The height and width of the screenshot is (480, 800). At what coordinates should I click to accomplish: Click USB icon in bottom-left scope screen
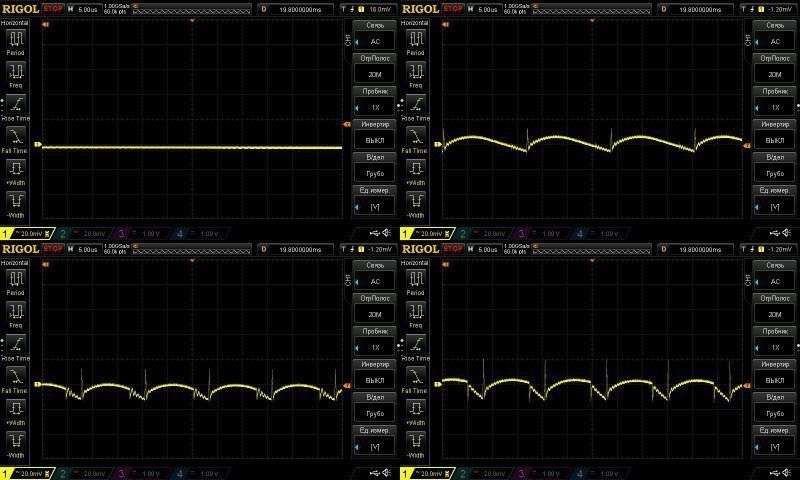tap(375, 473)
